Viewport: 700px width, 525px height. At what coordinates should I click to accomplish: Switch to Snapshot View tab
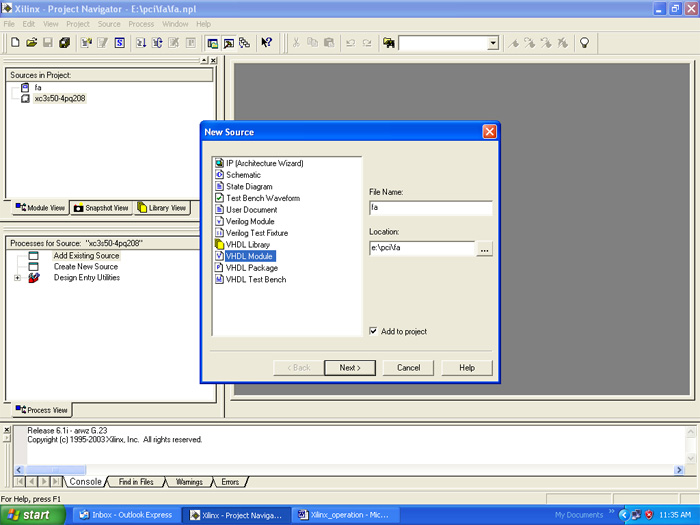[x=101, y=208]
